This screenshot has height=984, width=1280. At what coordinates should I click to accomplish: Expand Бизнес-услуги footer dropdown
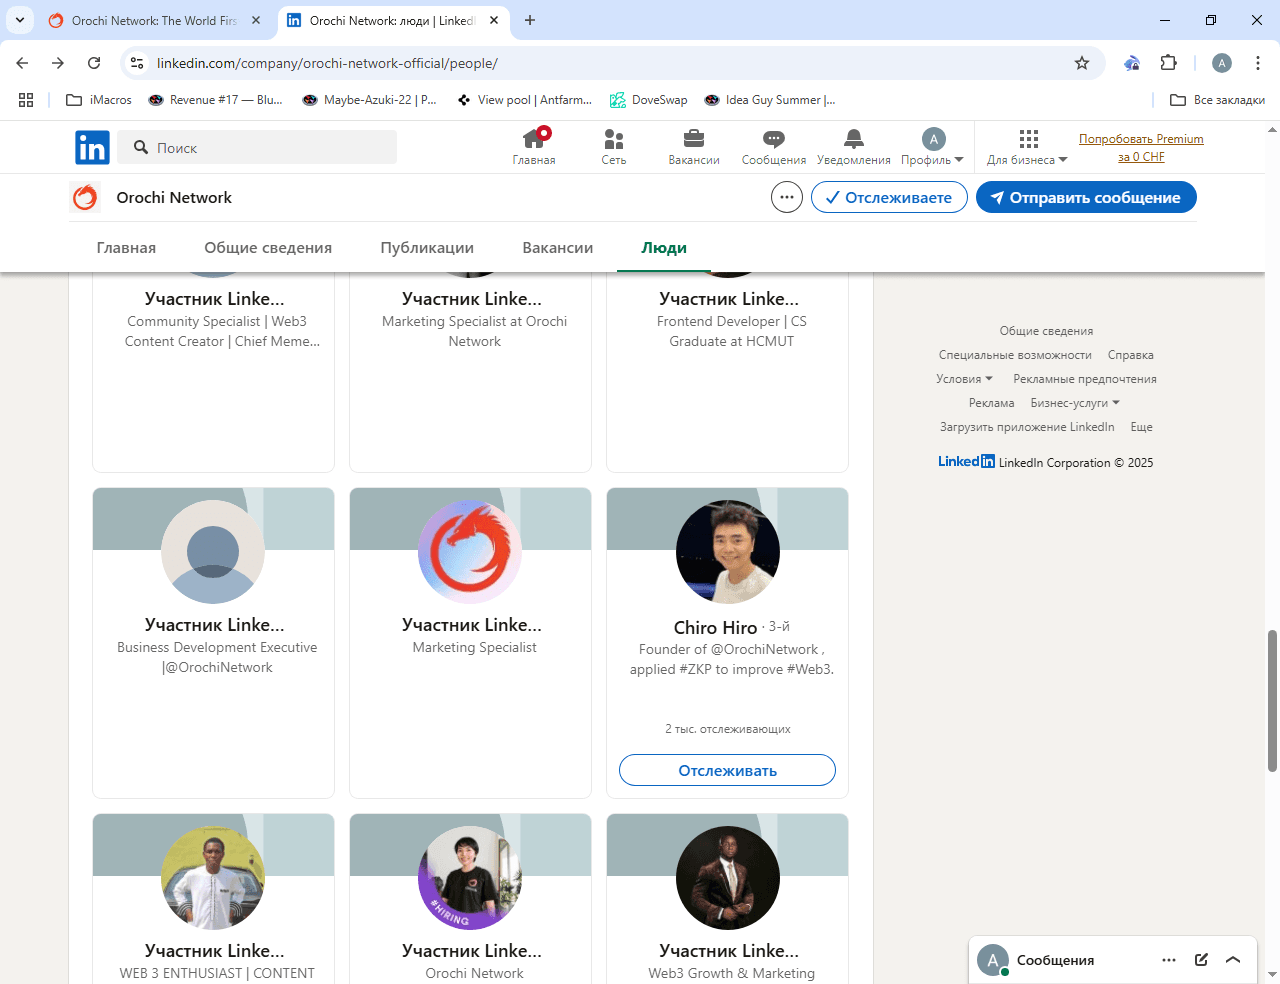click(x=1075, y=403)
